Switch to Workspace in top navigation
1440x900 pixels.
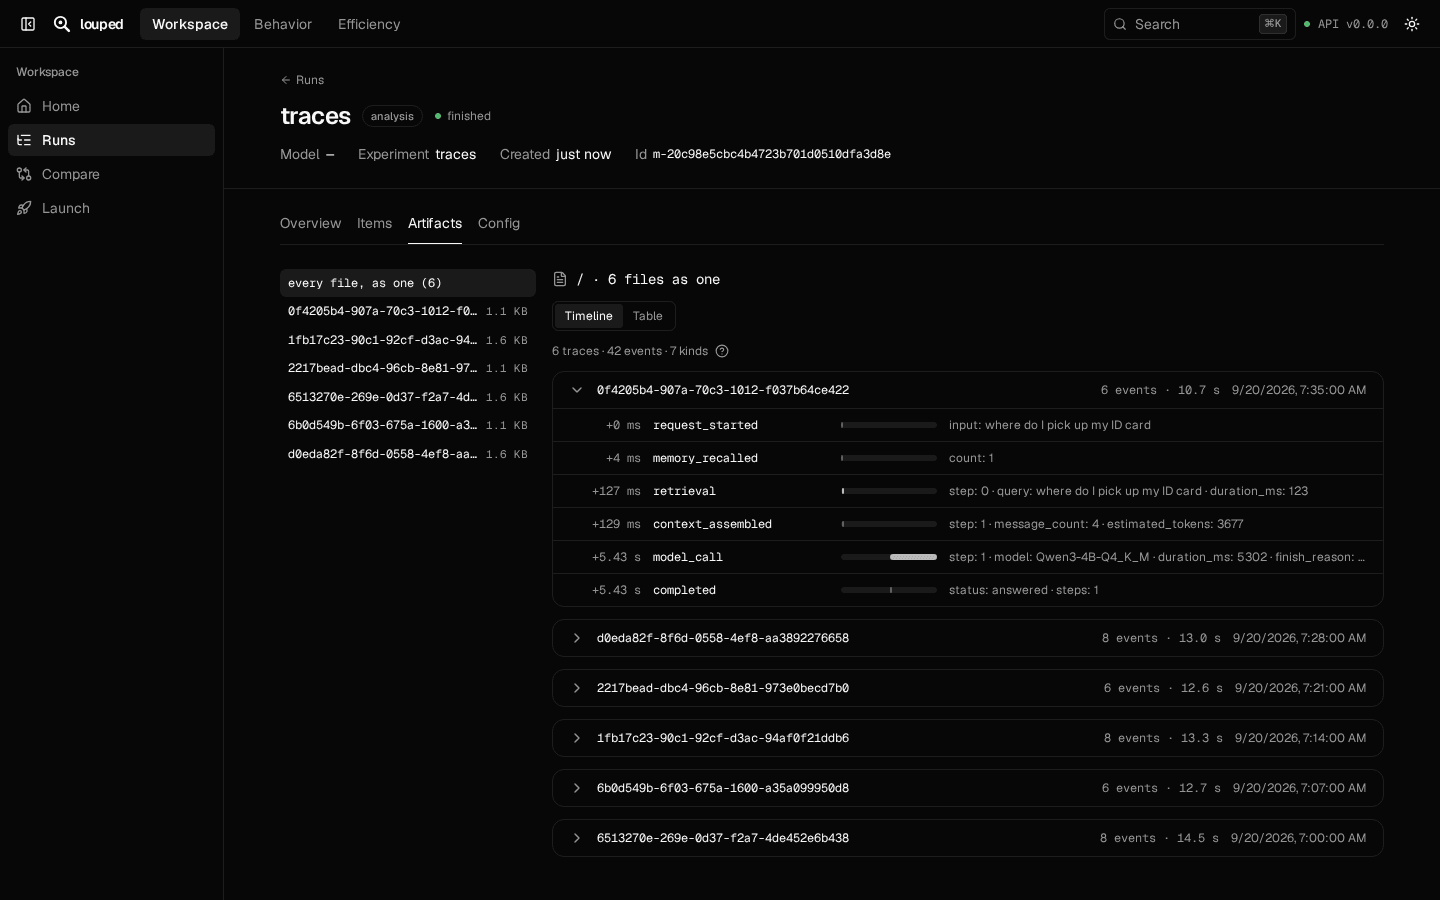[190, 24]
